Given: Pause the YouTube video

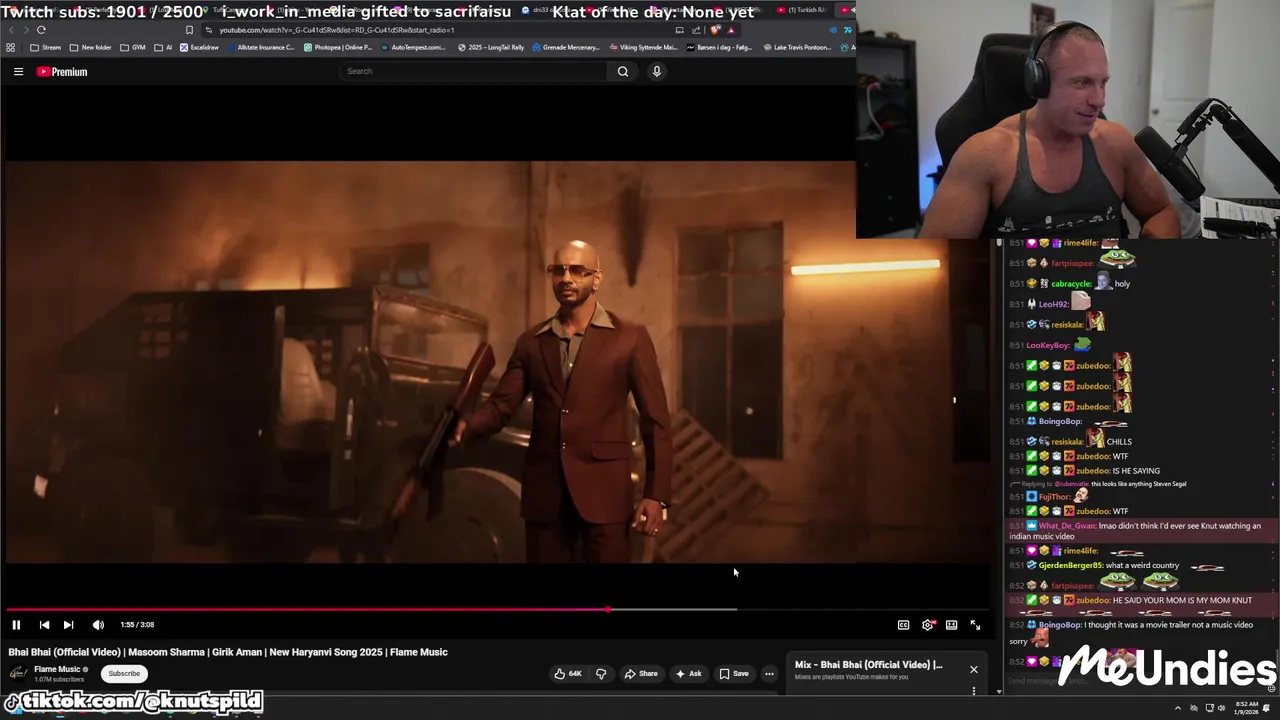Looking at the screenshot, I should [x=16, y=625].
